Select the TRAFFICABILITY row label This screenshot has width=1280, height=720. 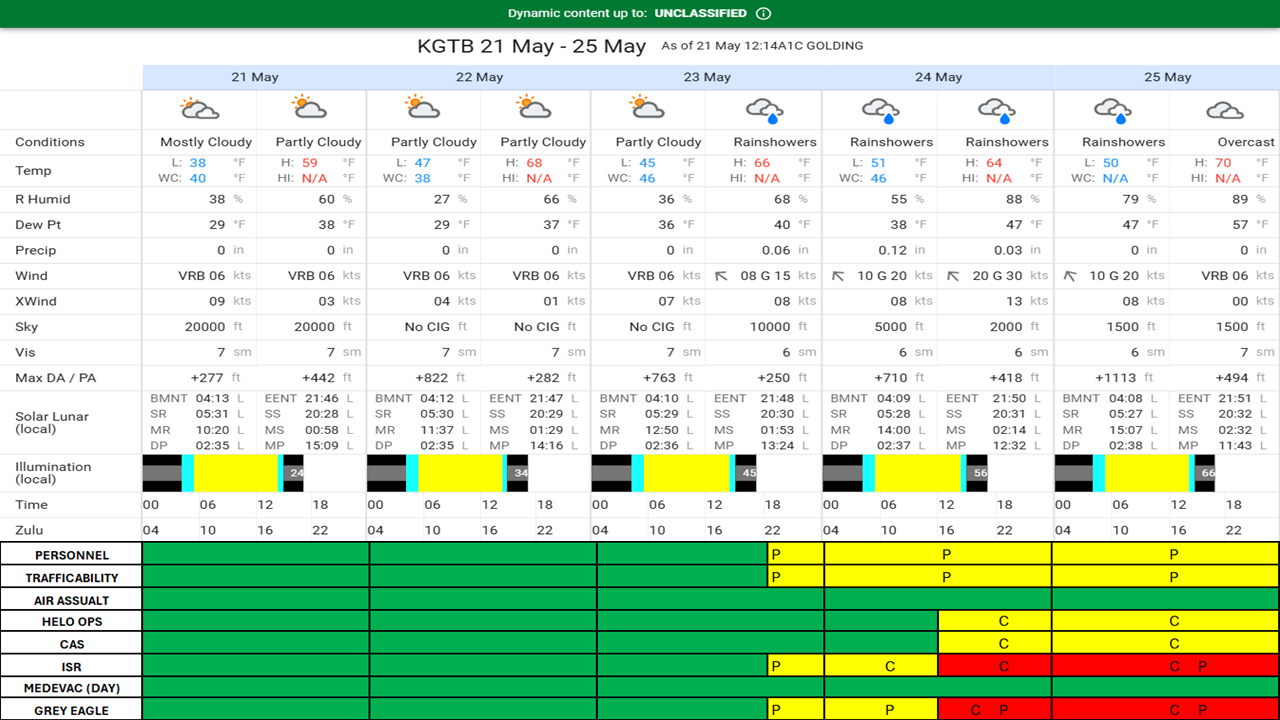tap(72, 578)
